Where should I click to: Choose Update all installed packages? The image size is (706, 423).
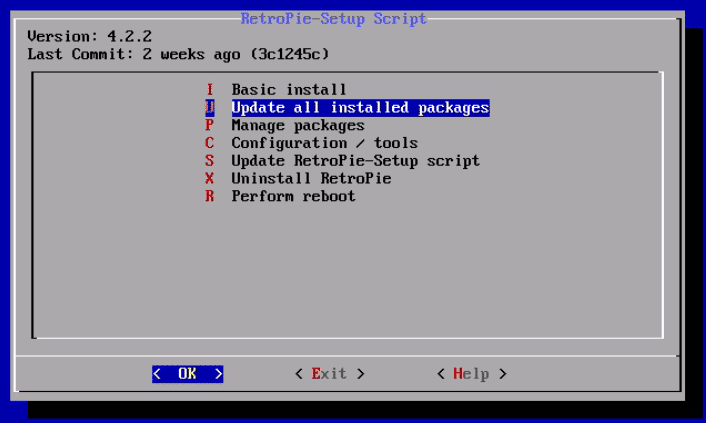point(347,108)
